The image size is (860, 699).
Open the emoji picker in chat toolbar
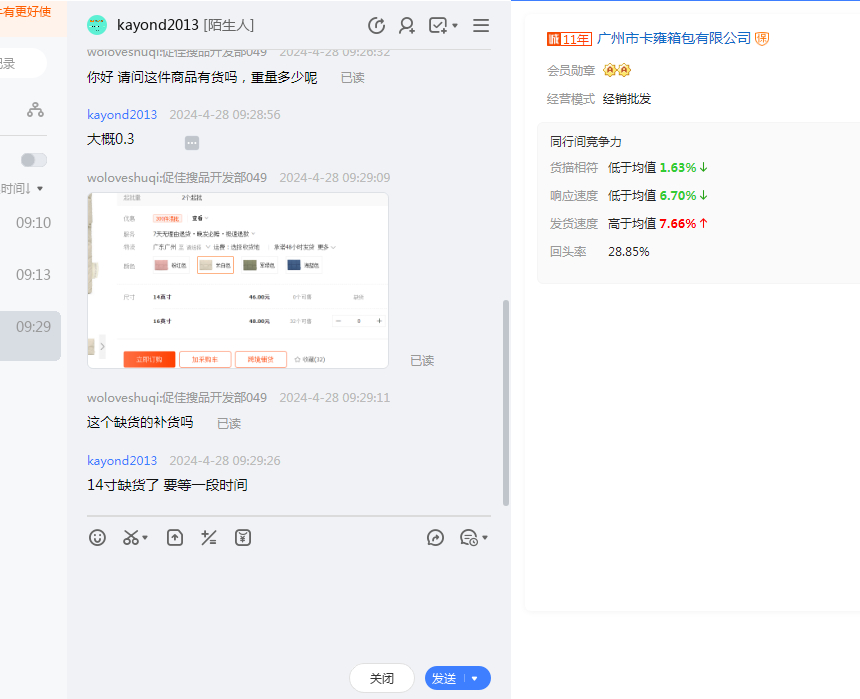click(97, 538)
